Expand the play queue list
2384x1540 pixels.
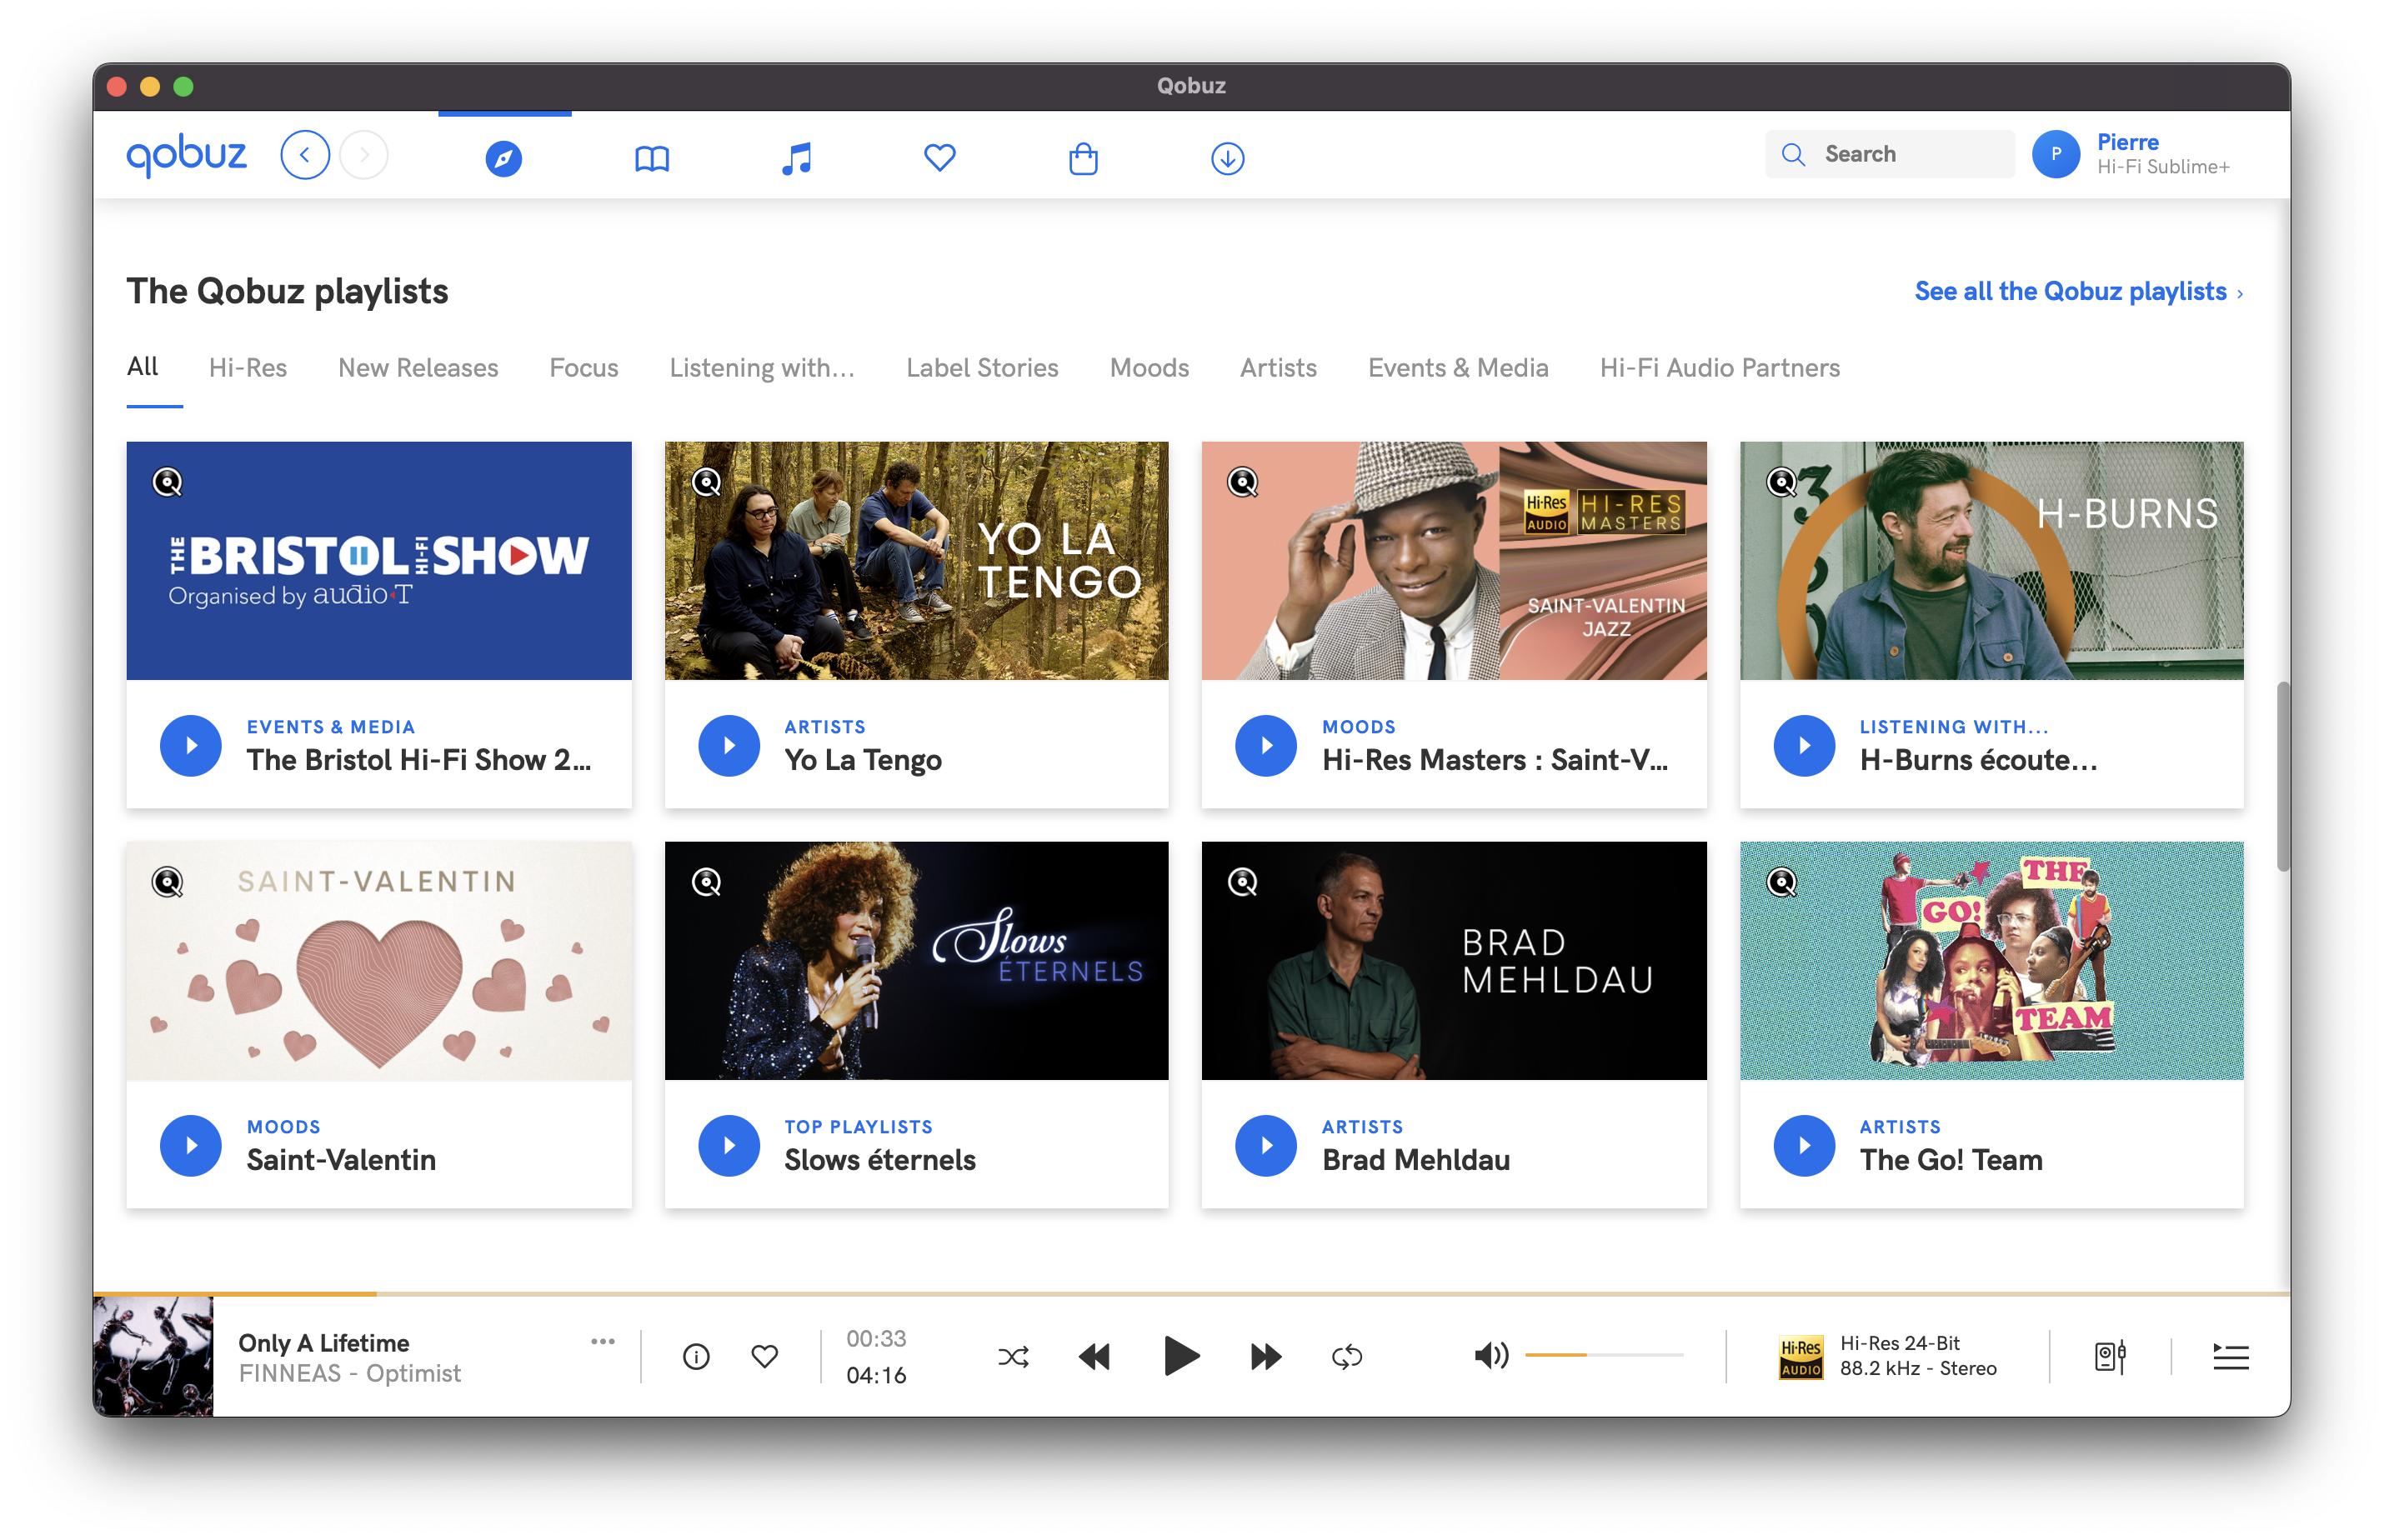click(x=2230, y=1356)
